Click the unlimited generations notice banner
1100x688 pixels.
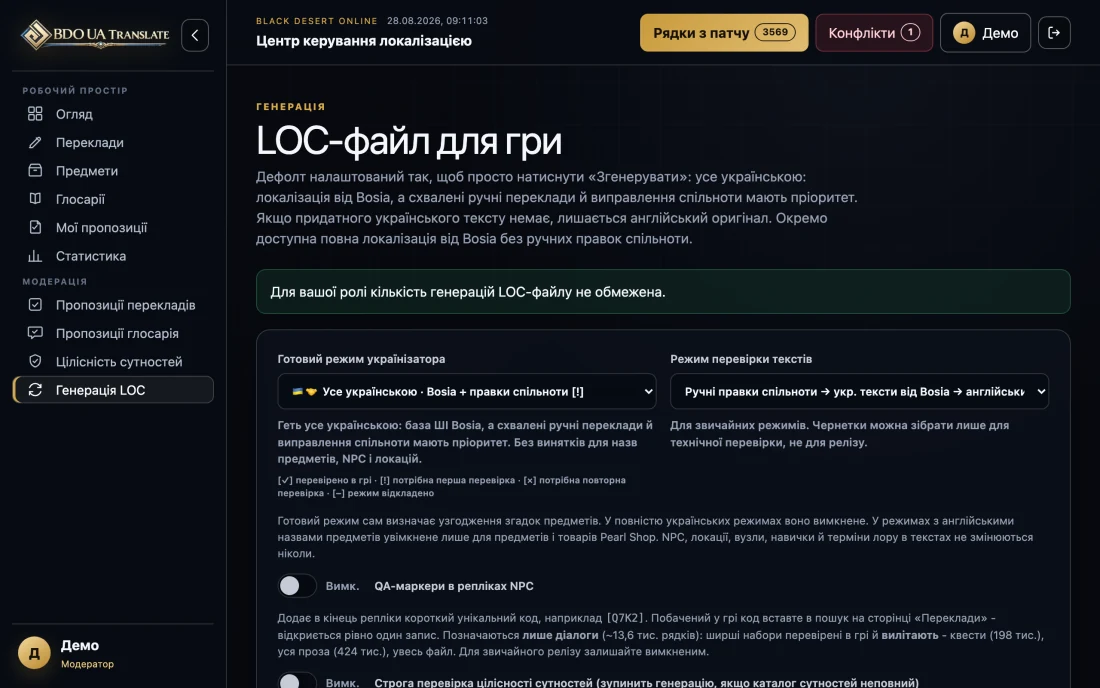(x=663, y=292)
